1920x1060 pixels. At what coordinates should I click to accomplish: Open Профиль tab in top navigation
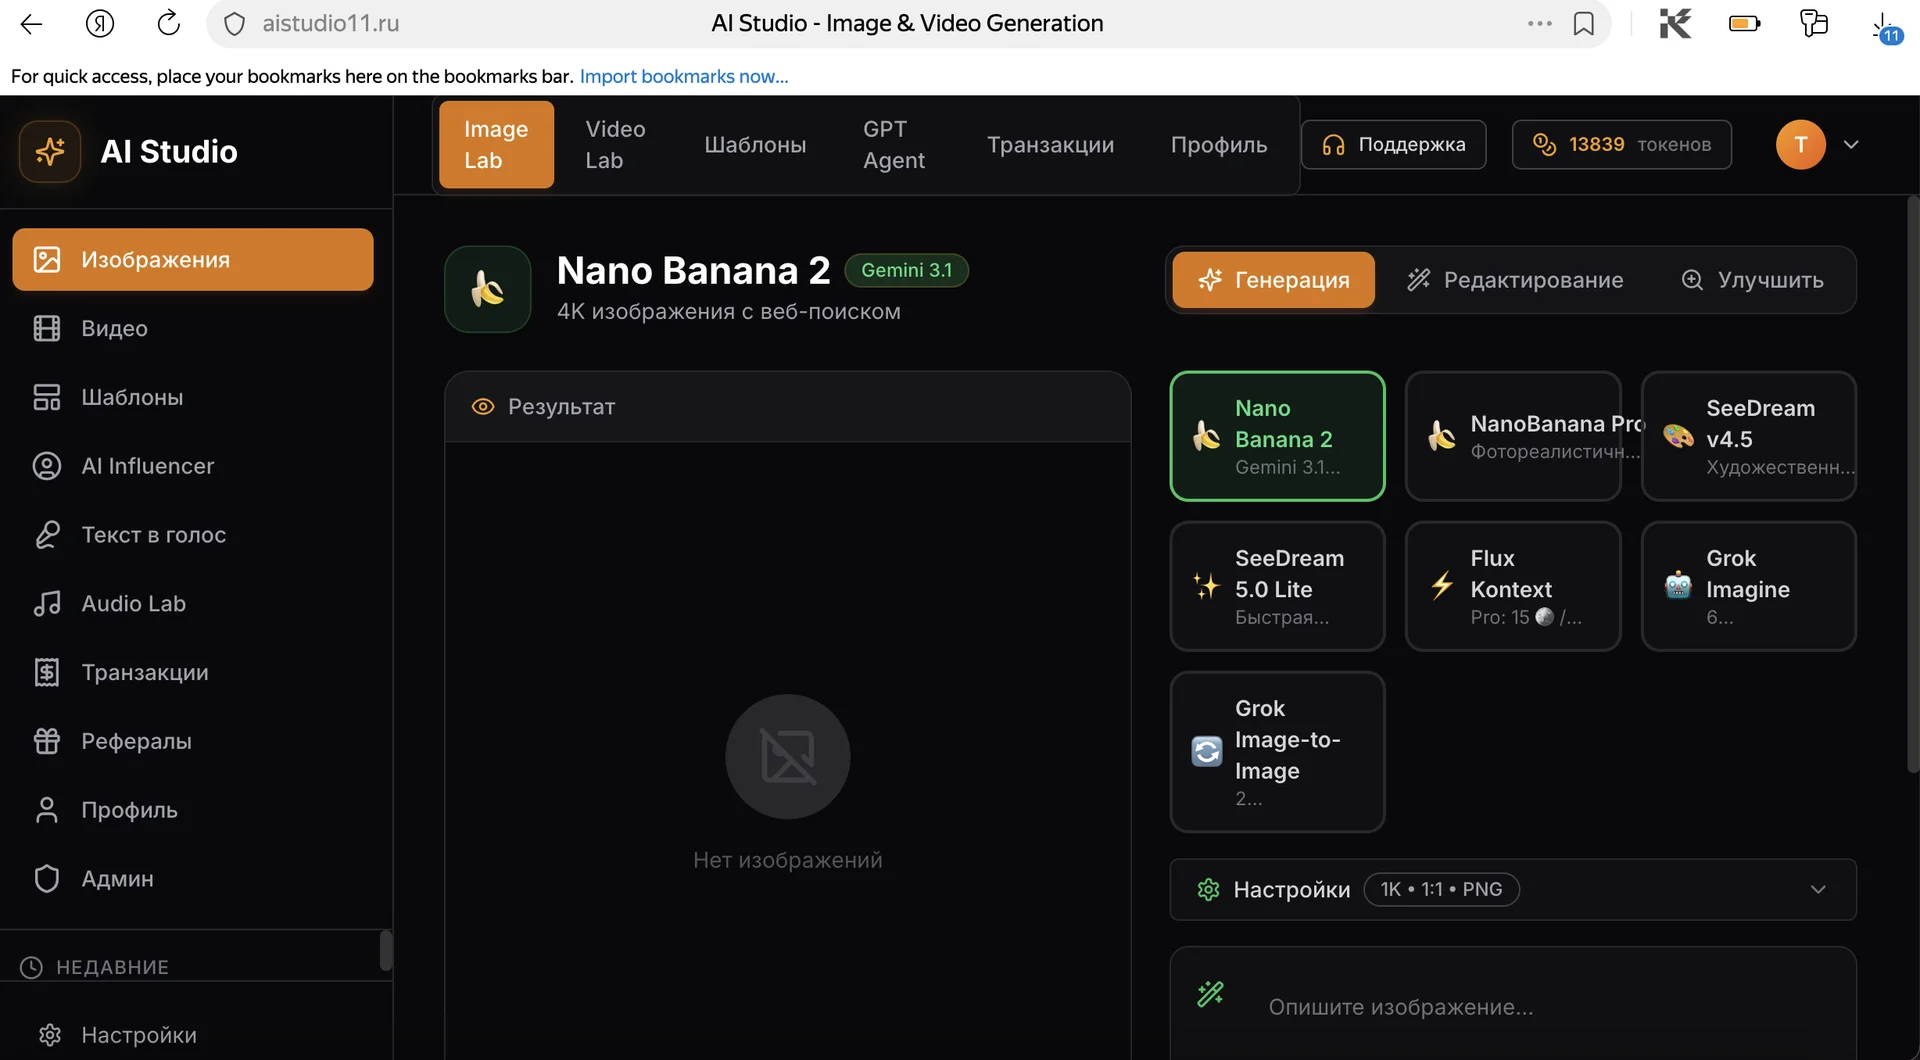tap(1219, 145)
